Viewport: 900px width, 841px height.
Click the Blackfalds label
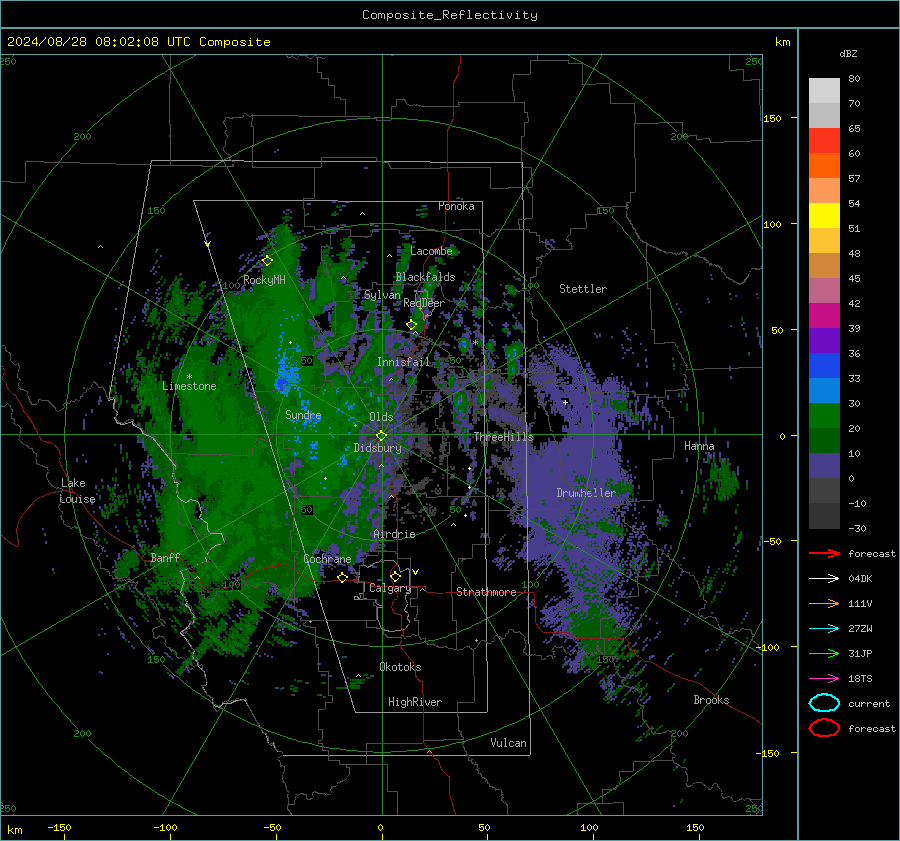pos(425,277)
